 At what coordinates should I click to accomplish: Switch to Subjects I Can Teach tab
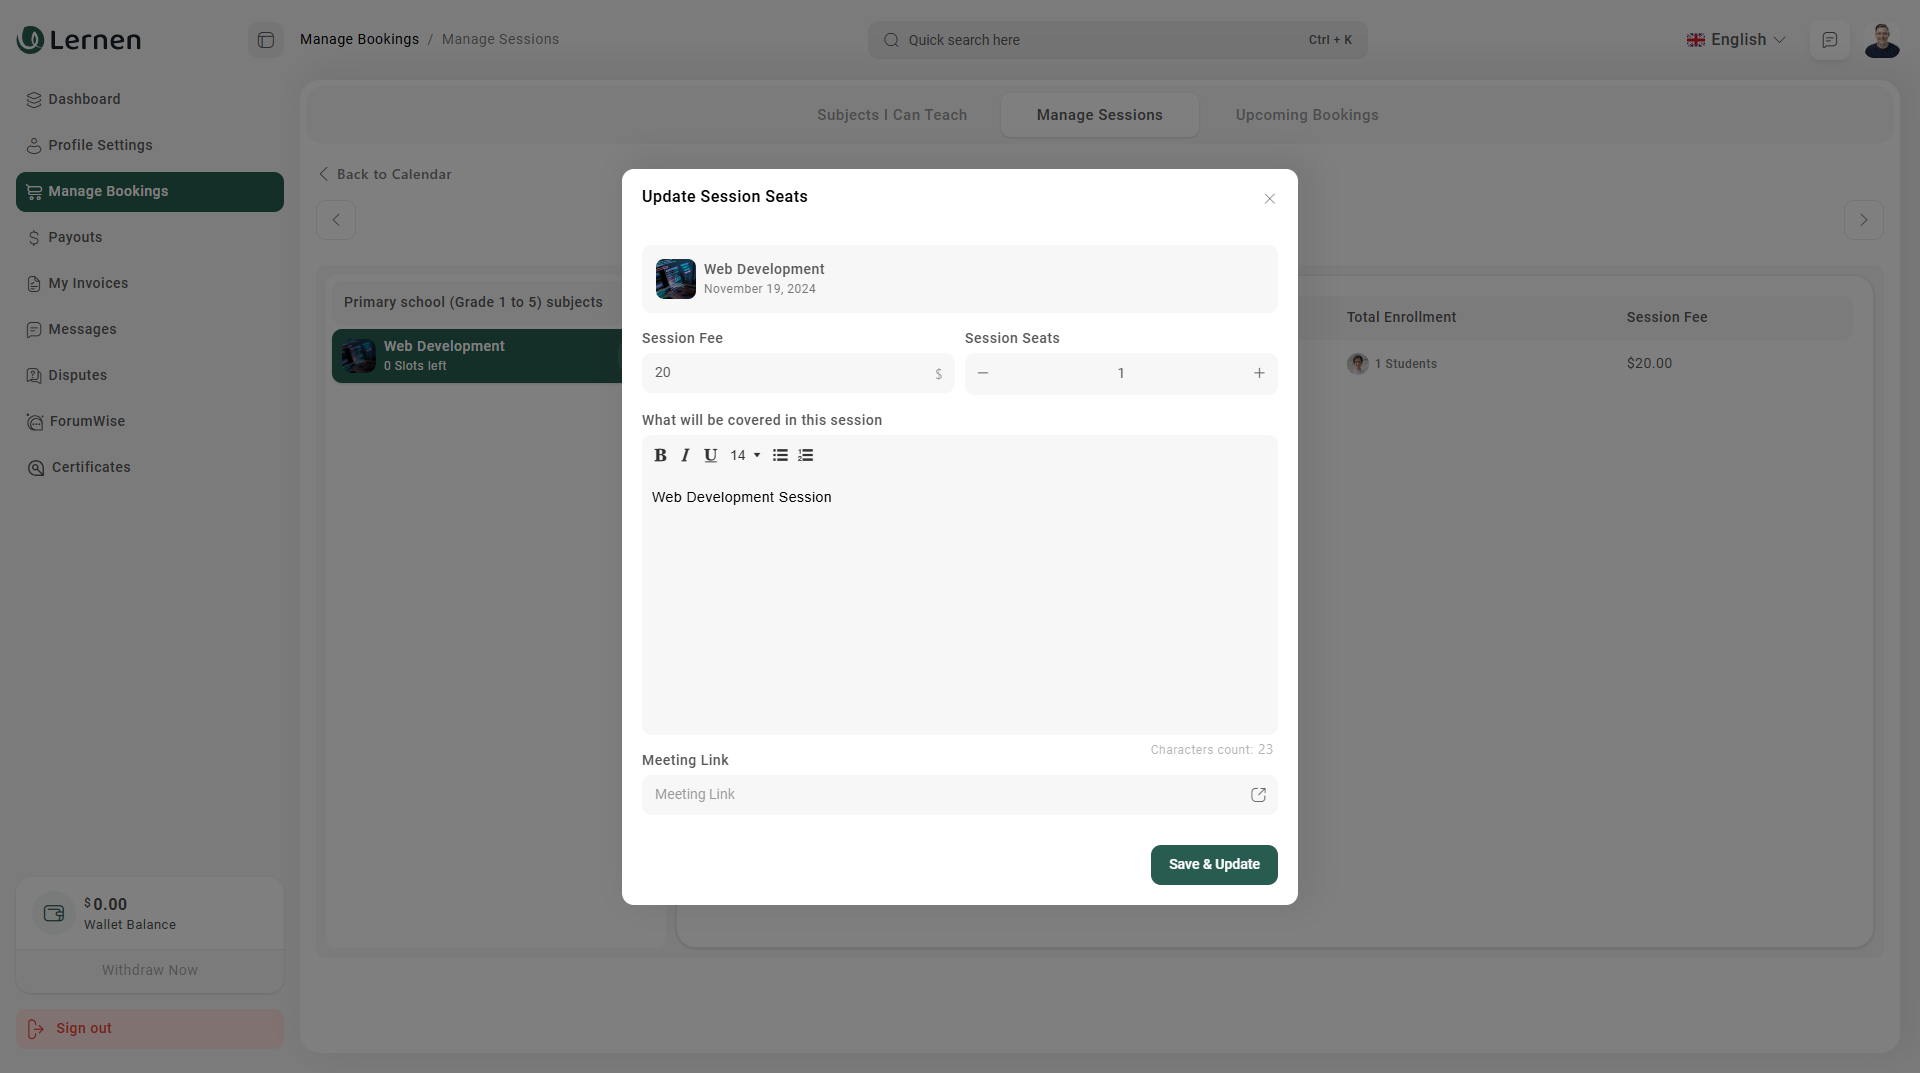click(x=891, y=115)
